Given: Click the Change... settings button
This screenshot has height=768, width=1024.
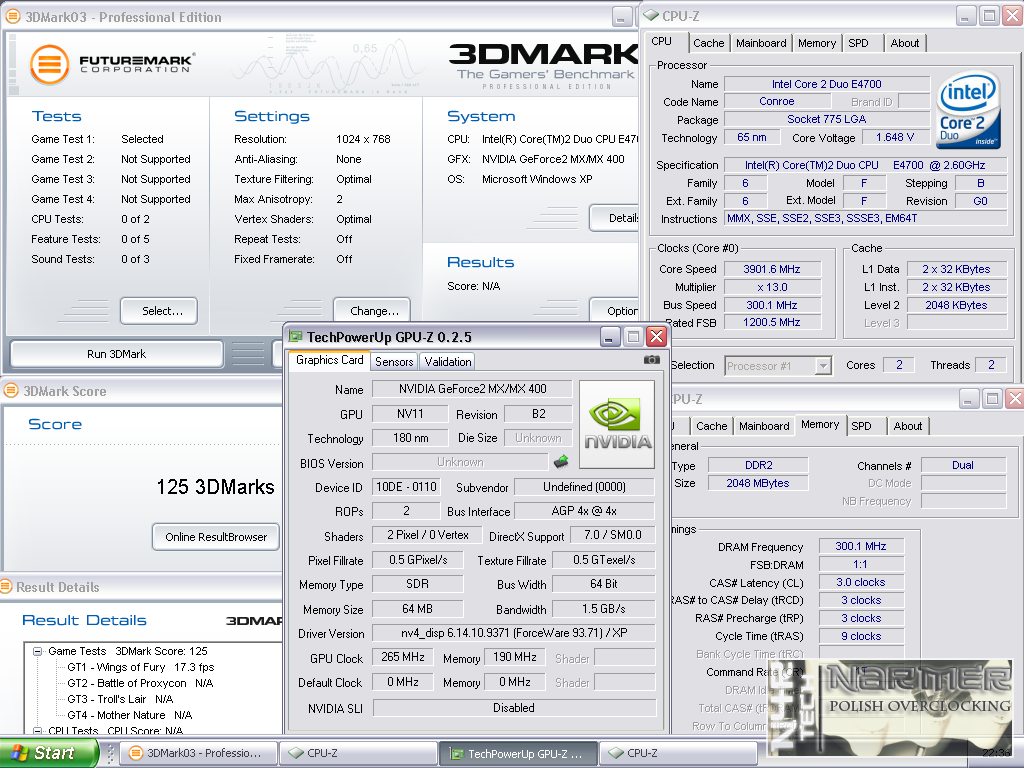Looking at the screenshot, I should pyautogui.click(x=372, y=311).
